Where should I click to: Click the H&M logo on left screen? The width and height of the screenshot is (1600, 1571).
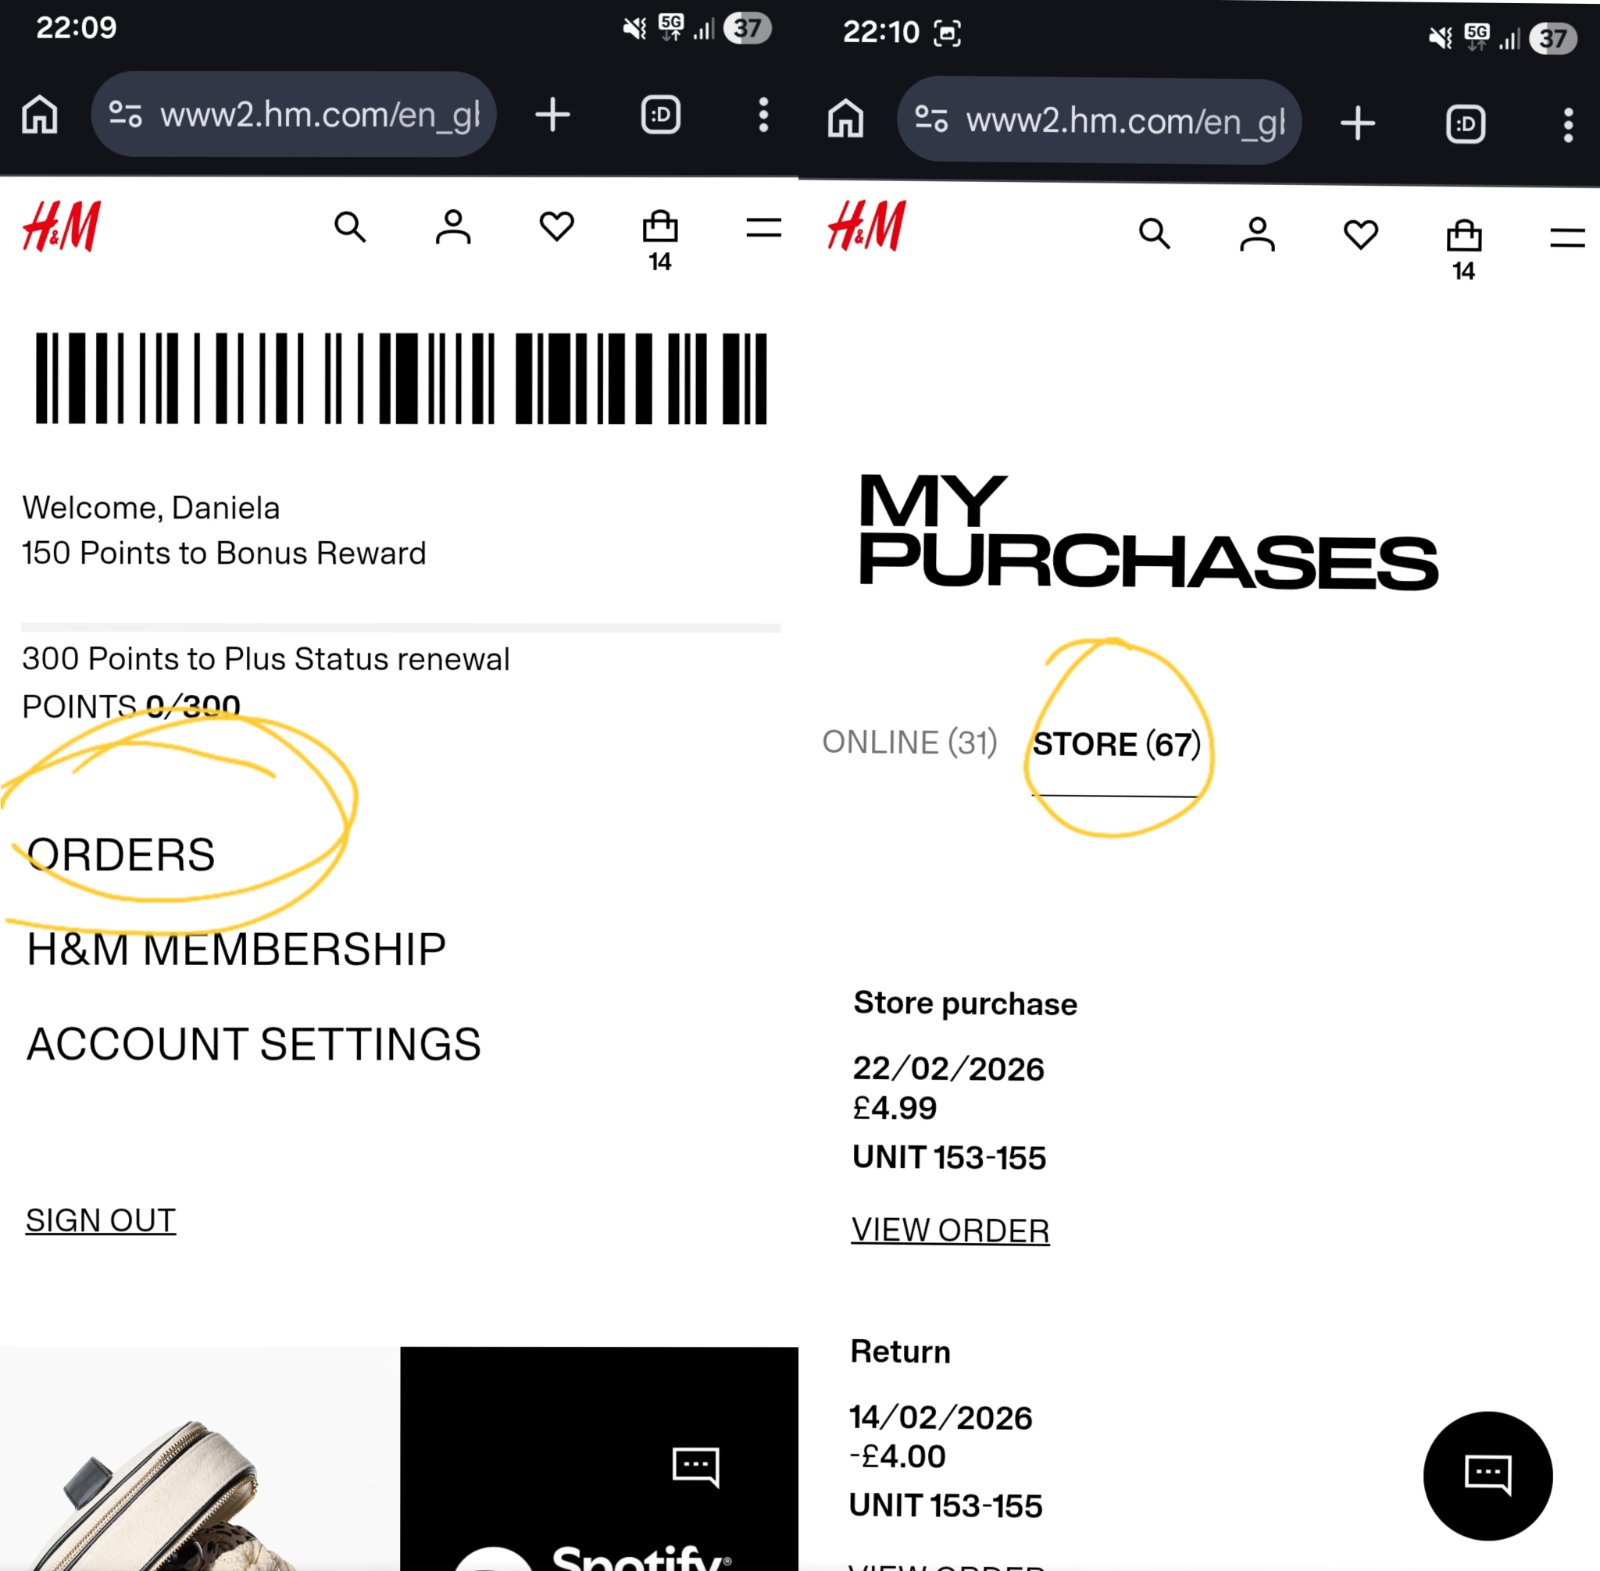(x=62, y=226)
